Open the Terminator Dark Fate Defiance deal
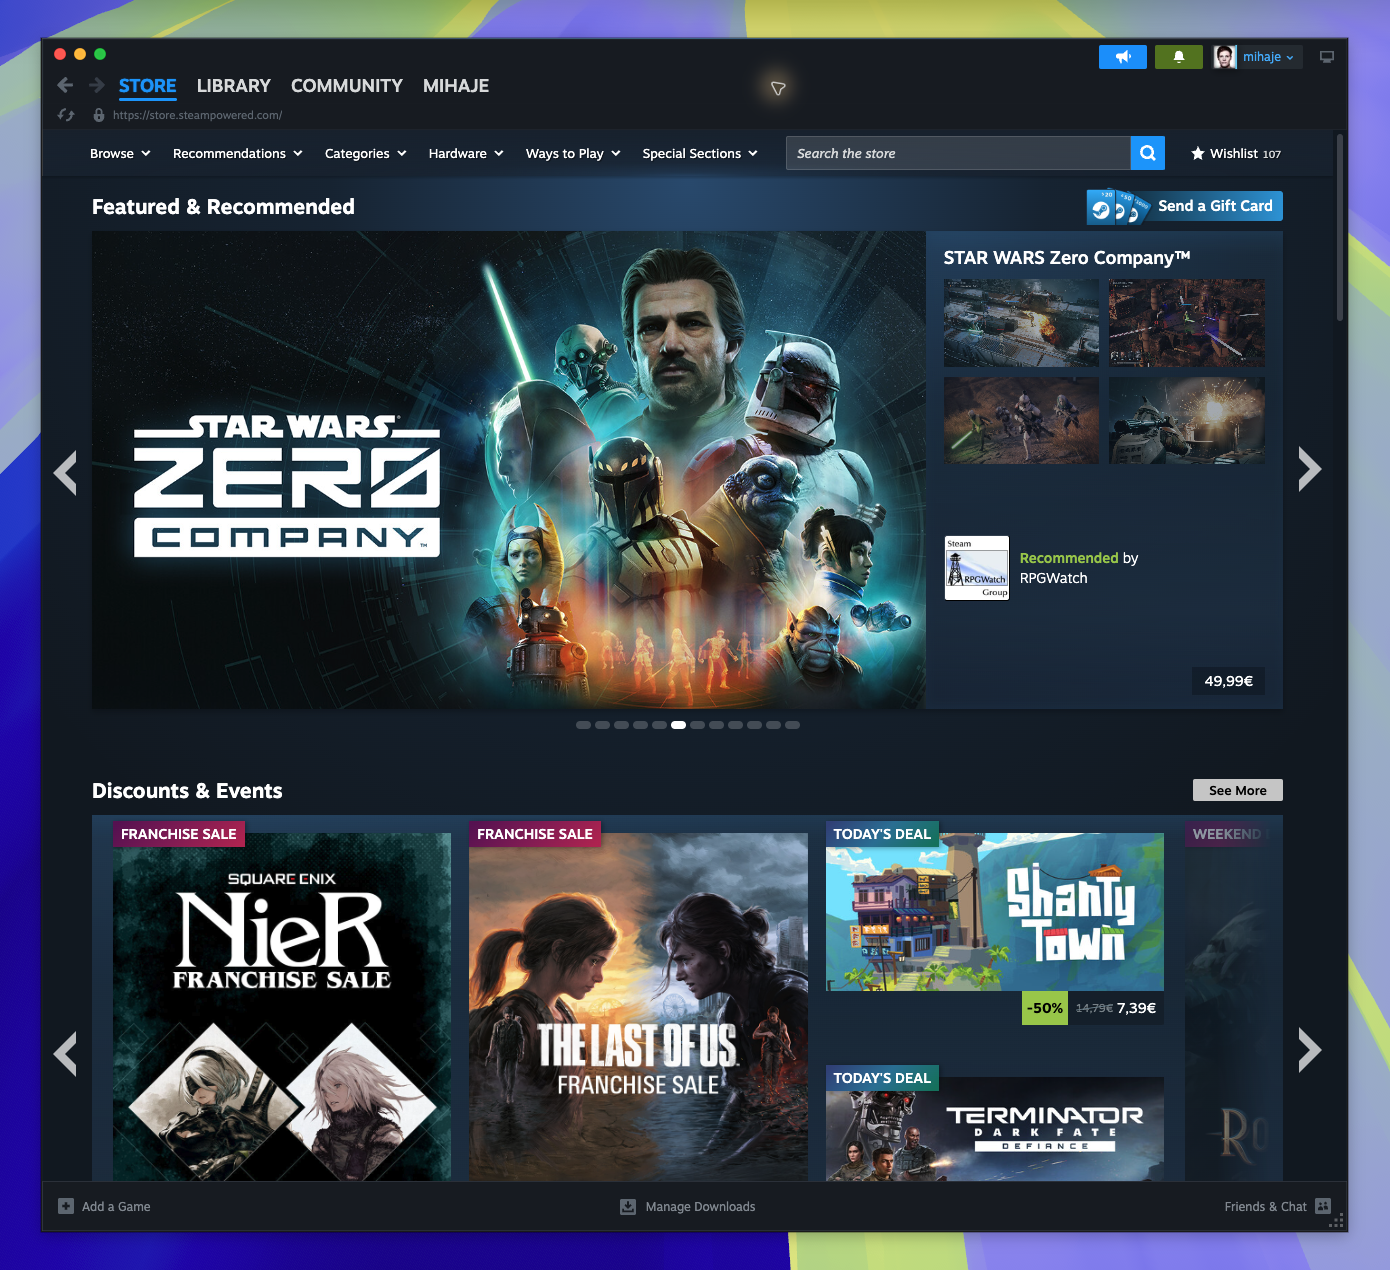This screenshot has width=1390, height=1270. (x=995, y=1129)
